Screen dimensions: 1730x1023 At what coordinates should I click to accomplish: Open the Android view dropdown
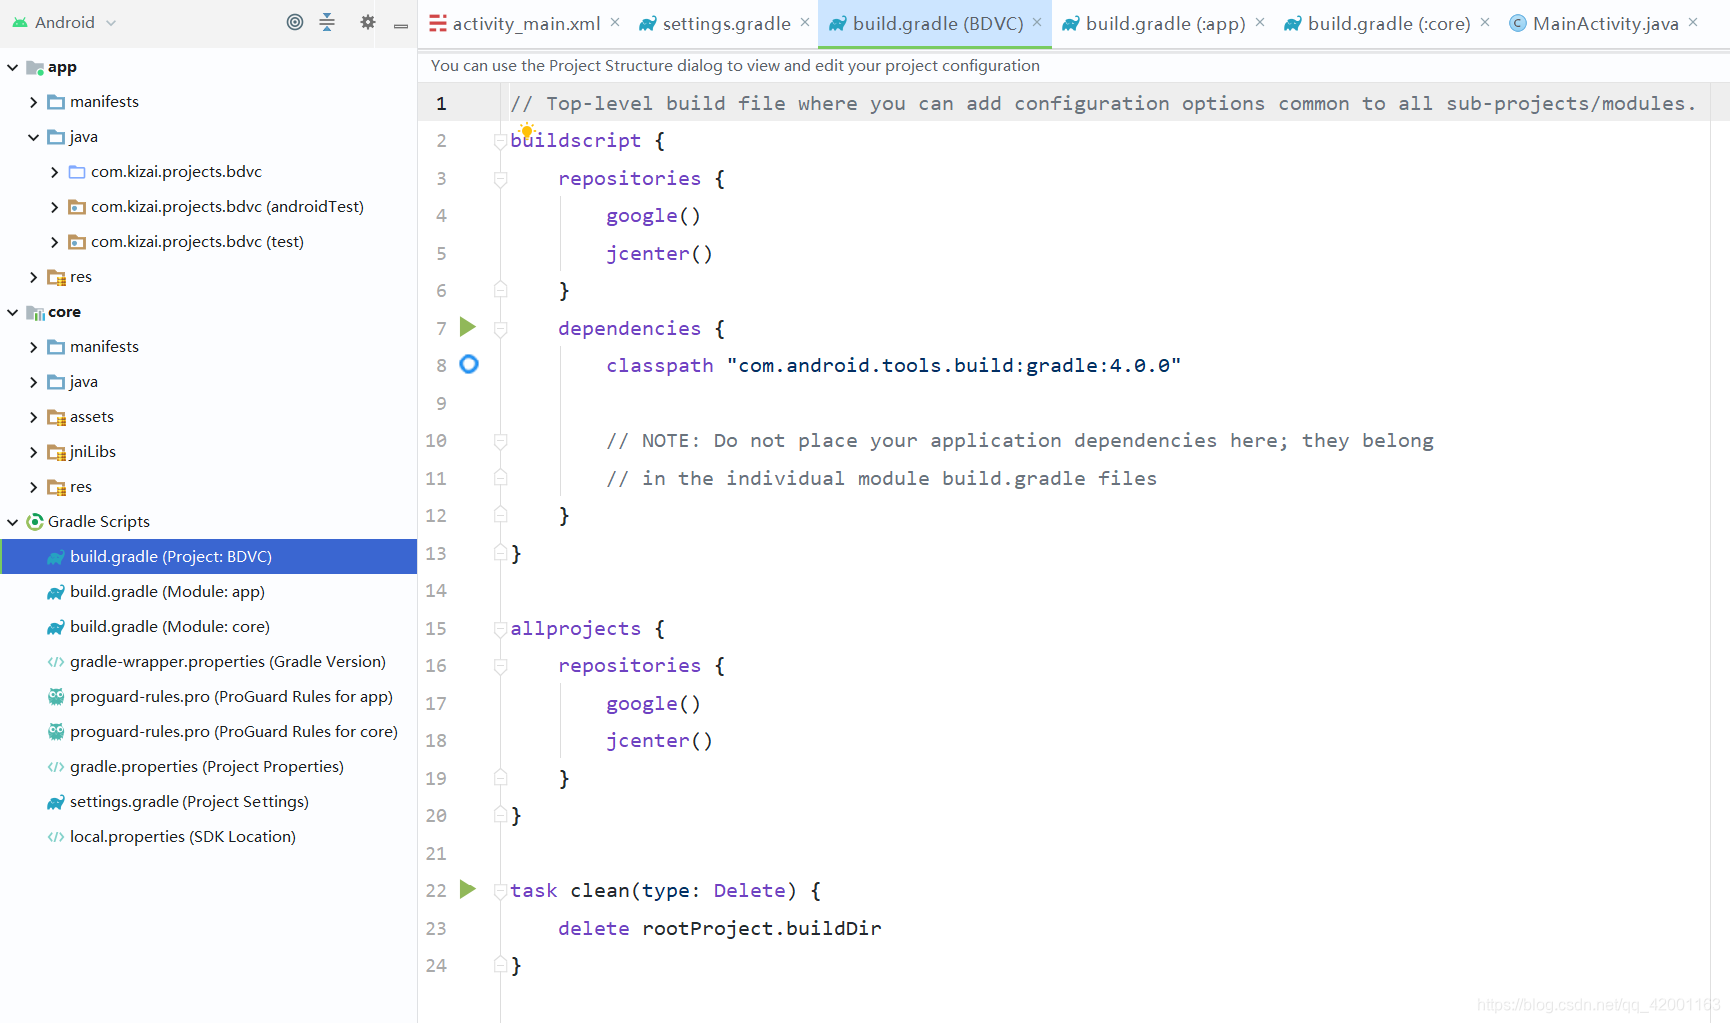(65, 22)
